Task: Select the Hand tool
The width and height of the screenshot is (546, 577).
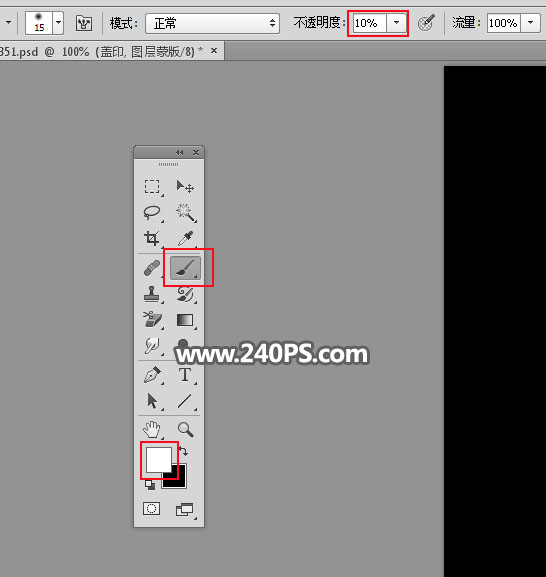Action: [152, 429]
